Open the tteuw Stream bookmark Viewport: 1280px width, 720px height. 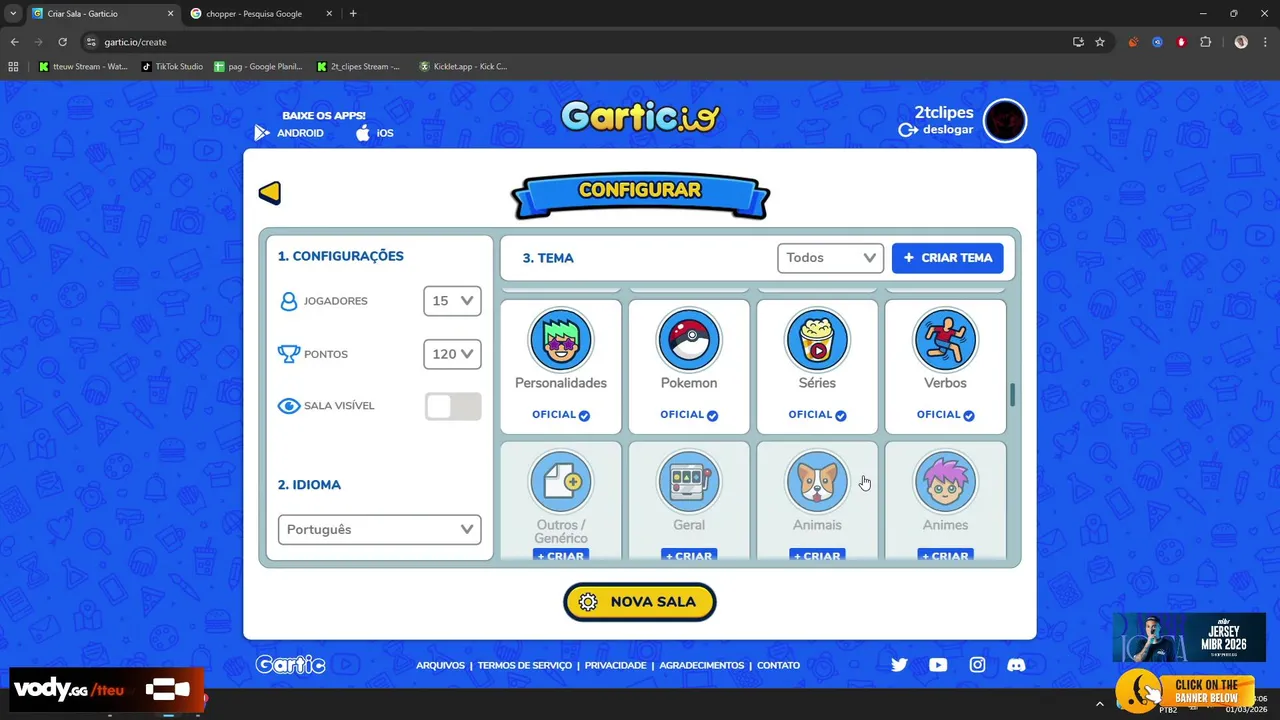point(83,67)
